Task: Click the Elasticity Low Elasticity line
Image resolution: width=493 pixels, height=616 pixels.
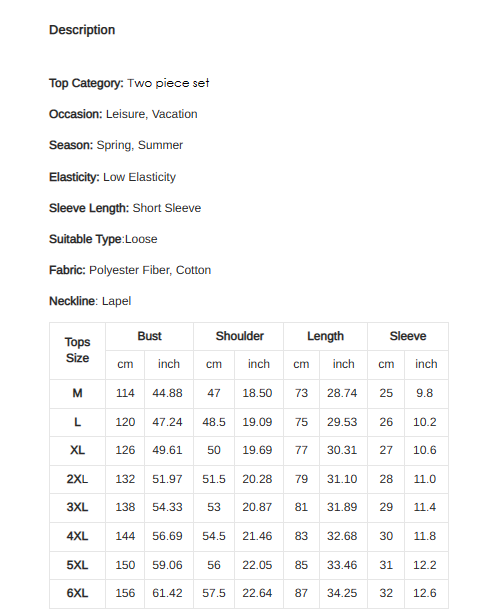Action: (x=112, y=177)
